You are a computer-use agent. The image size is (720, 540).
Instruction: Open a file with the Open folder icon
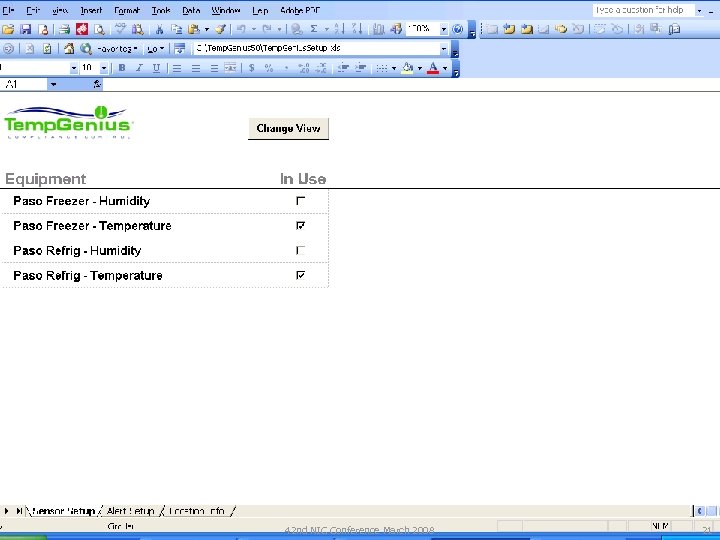click(8, 29)
